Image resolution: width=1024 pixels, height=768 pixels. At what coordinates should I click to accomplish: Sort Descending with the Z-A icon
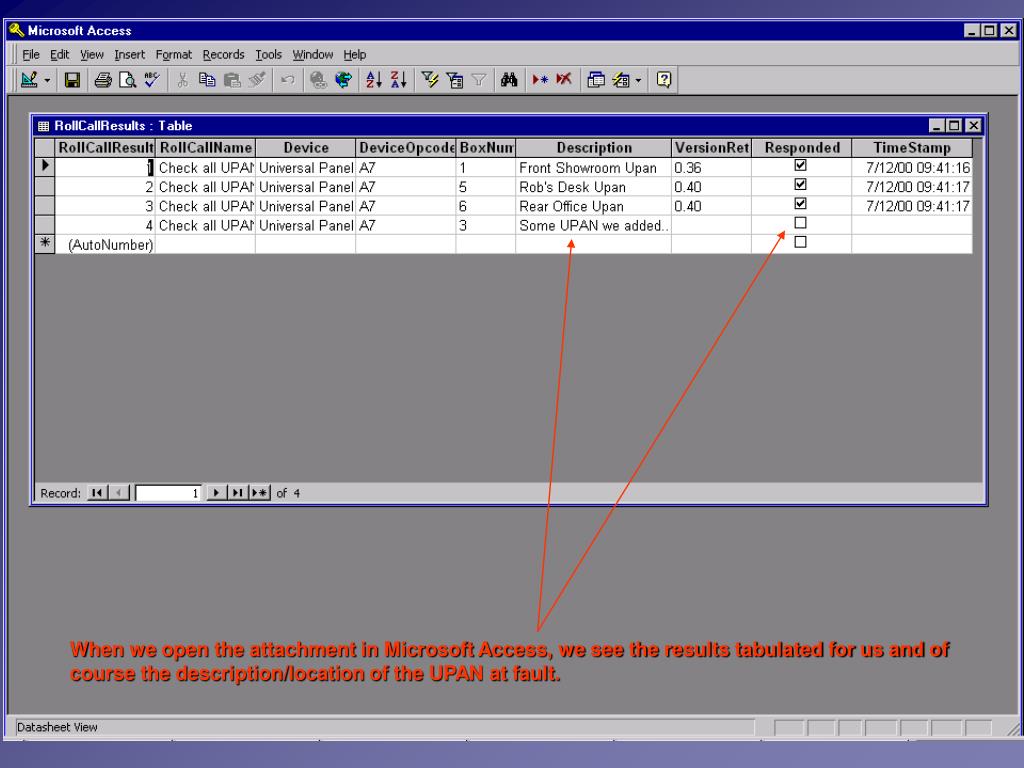[398, 80]
